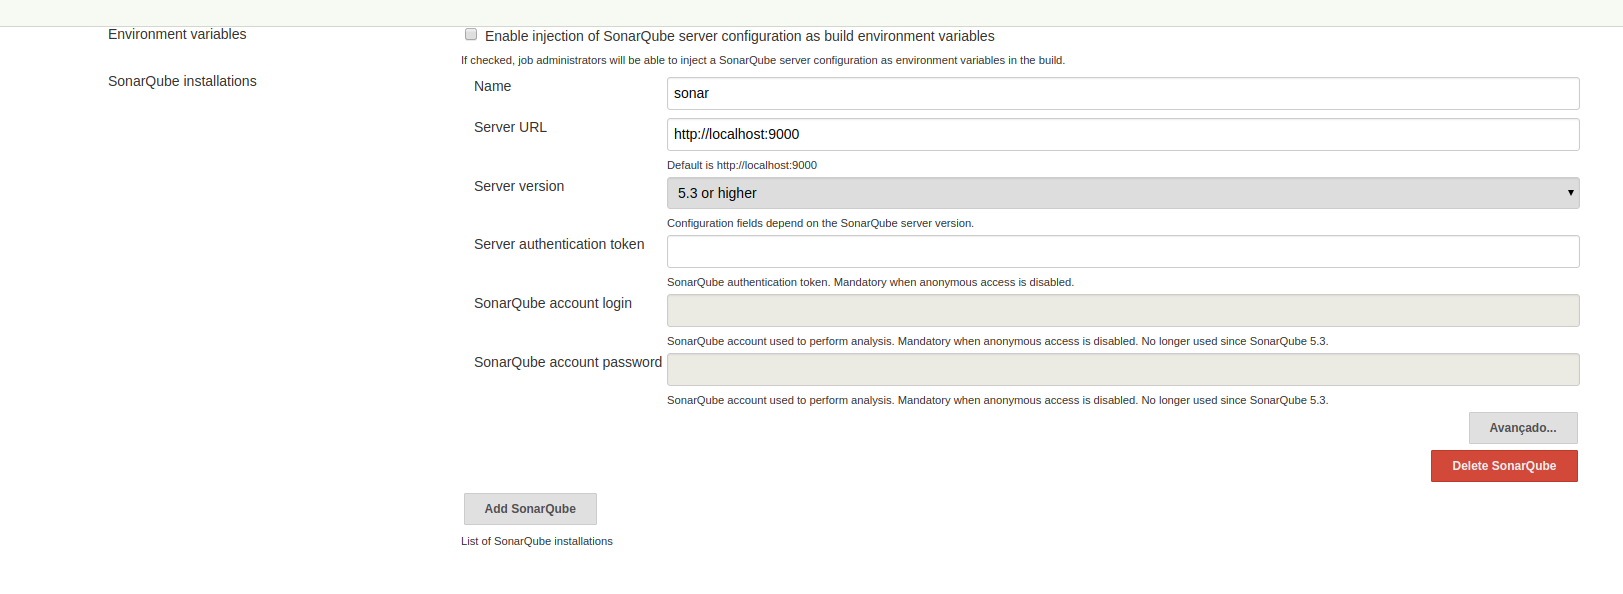1623x594 pixels.
Task: Click the 'List of SonarQube installations' text
Action: tap(537, 541)
